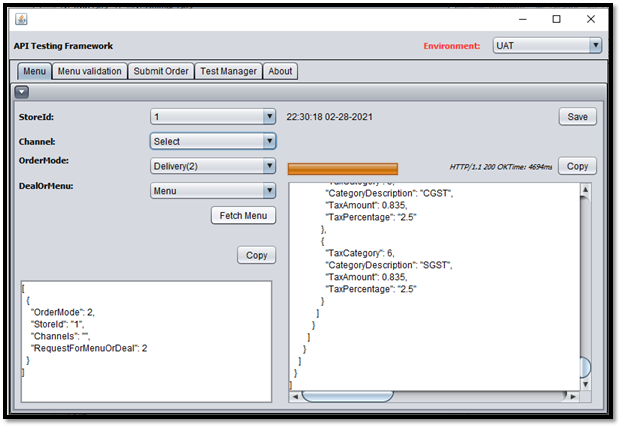Select the Menu tab
Viewport: 622px width, 428px height.
click(x=35, y=71)
